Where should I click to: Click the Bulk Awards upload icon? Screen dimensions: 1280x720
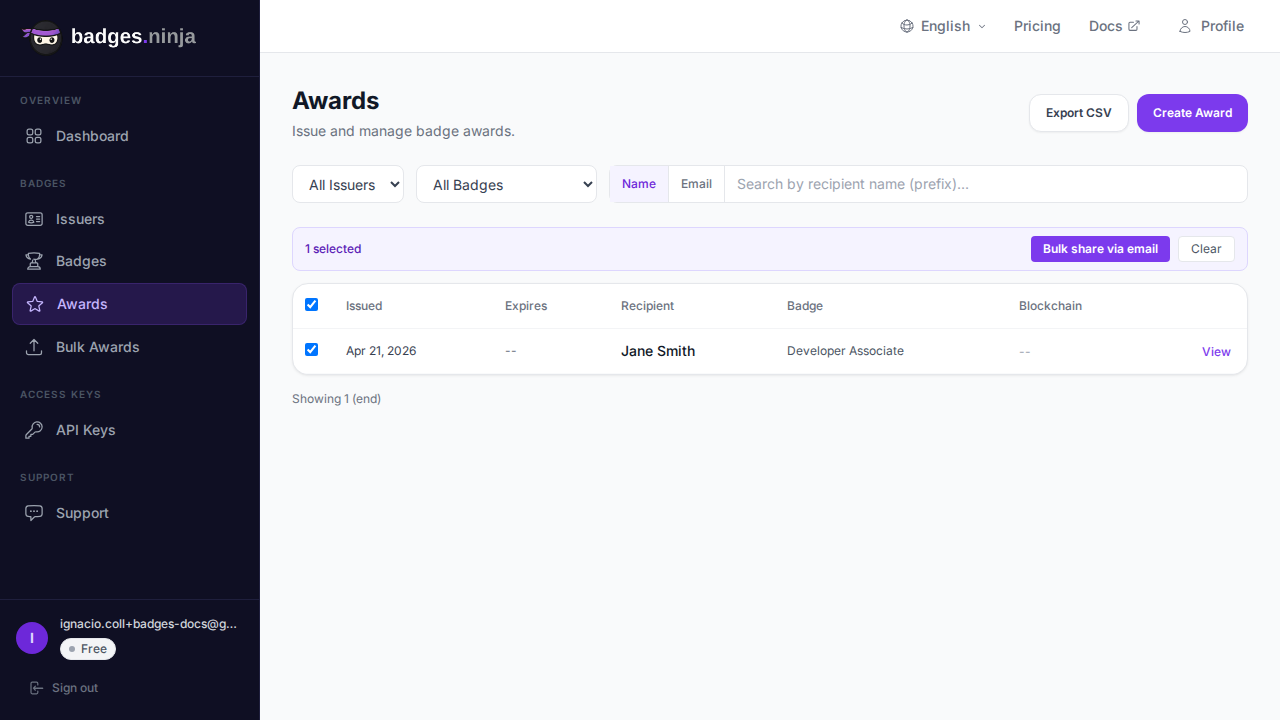pyautogui.click(x=34, y=347)
